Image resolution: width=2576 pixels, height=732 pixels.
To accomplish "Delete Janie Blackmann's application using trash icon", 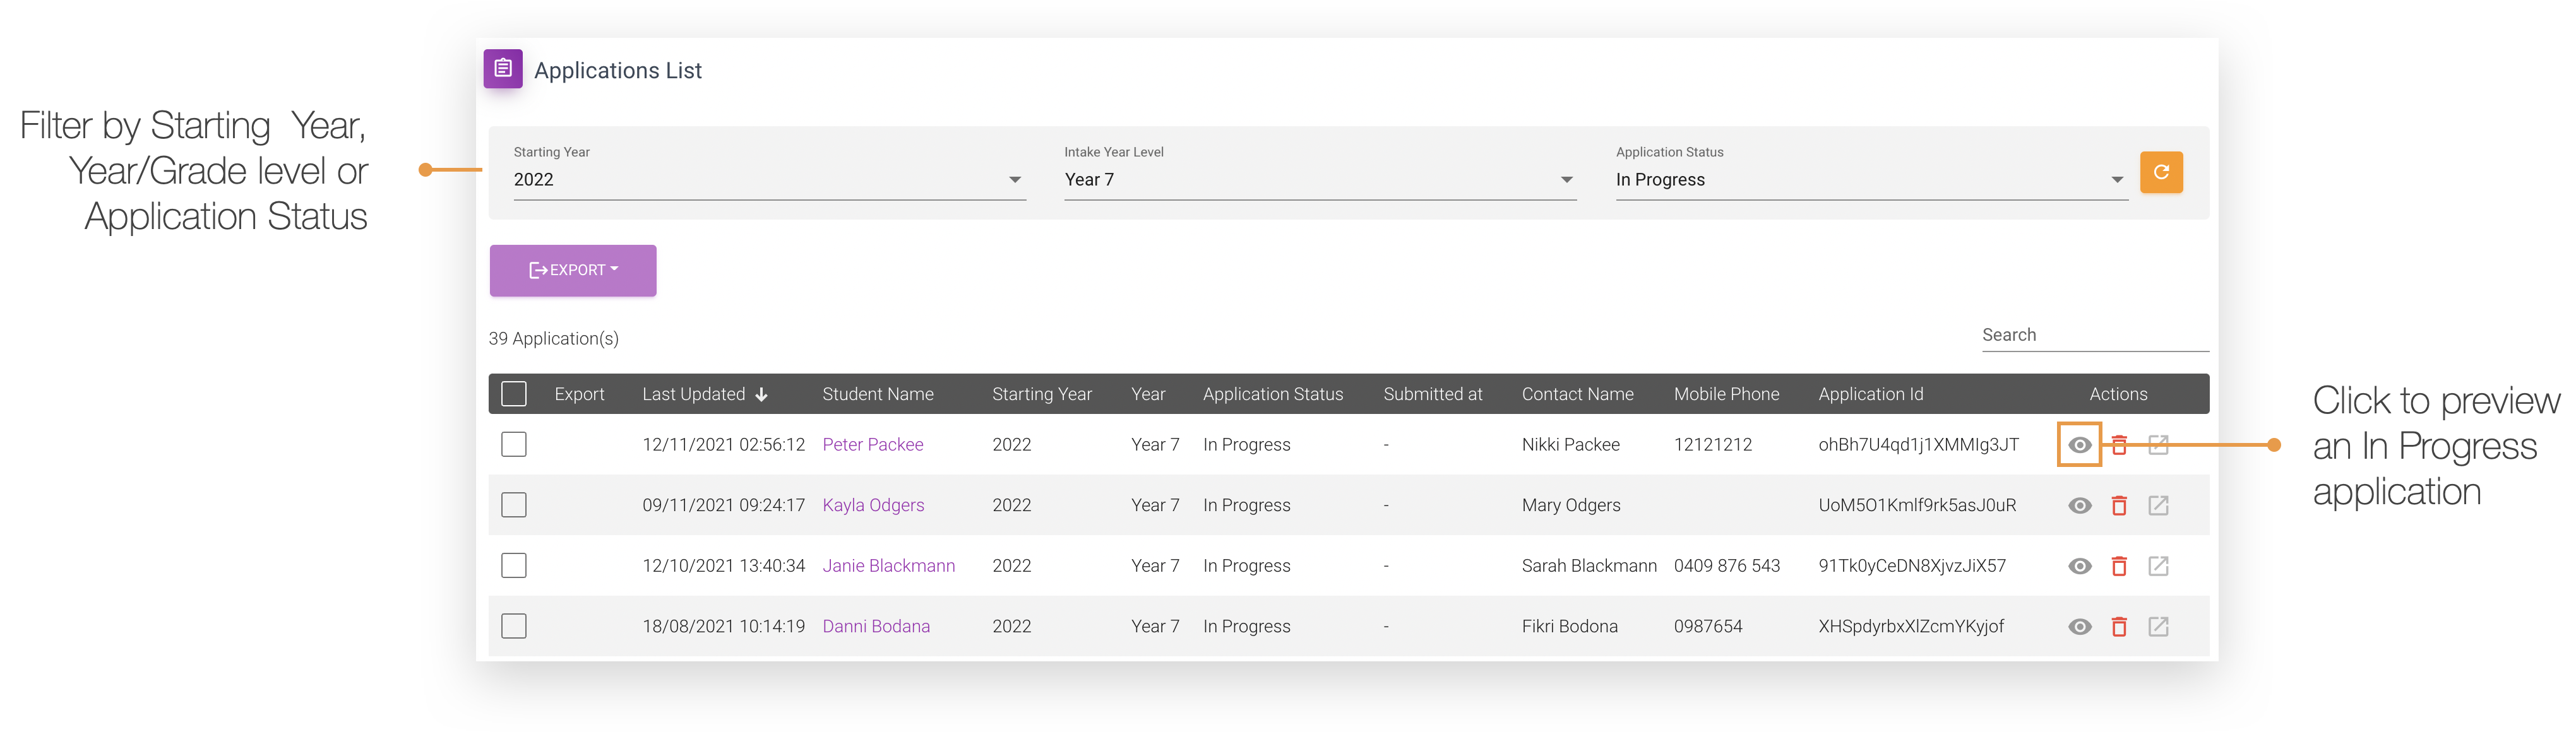I will [2119, 566].
